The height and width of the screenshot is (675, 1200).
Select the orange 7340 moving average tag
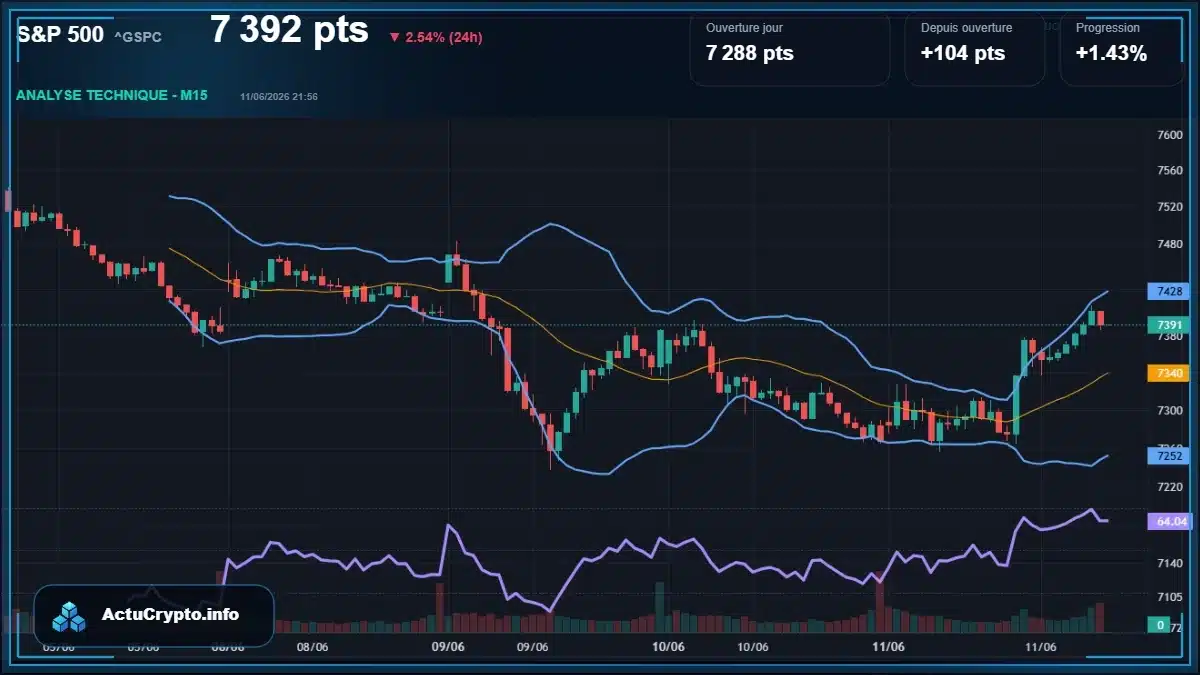[1169, 373]
